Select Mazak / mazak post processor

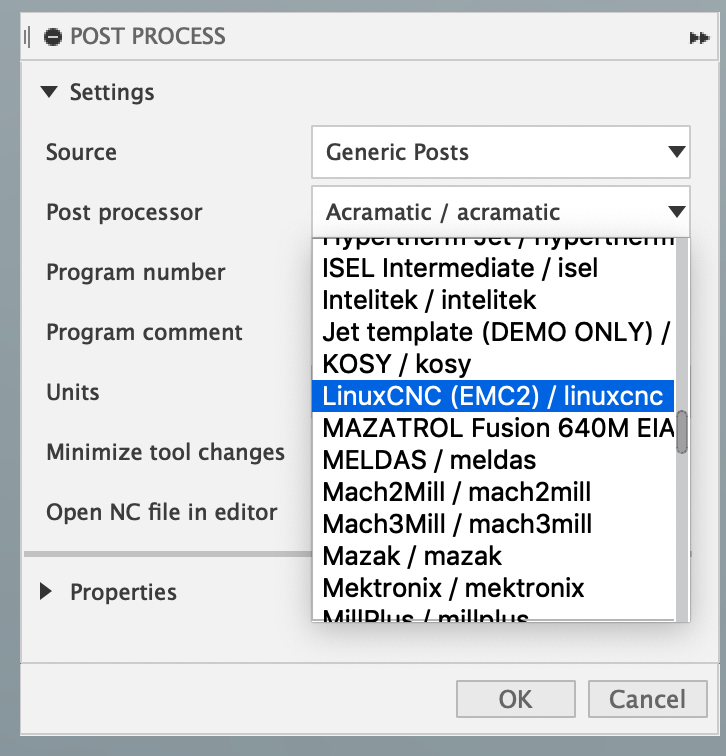tap(412, 556)
